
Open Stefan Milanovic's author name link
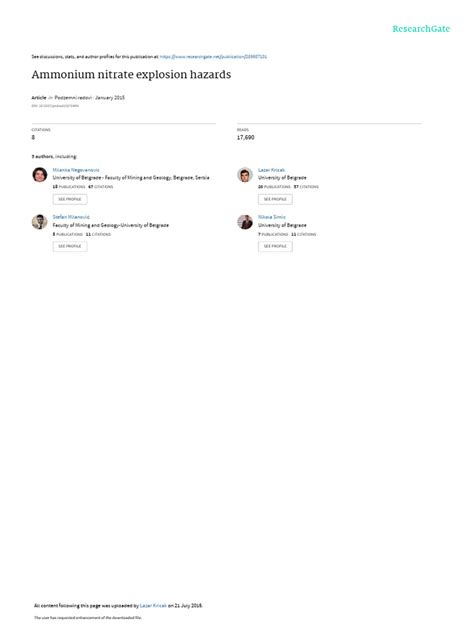[x=71, y=217]
